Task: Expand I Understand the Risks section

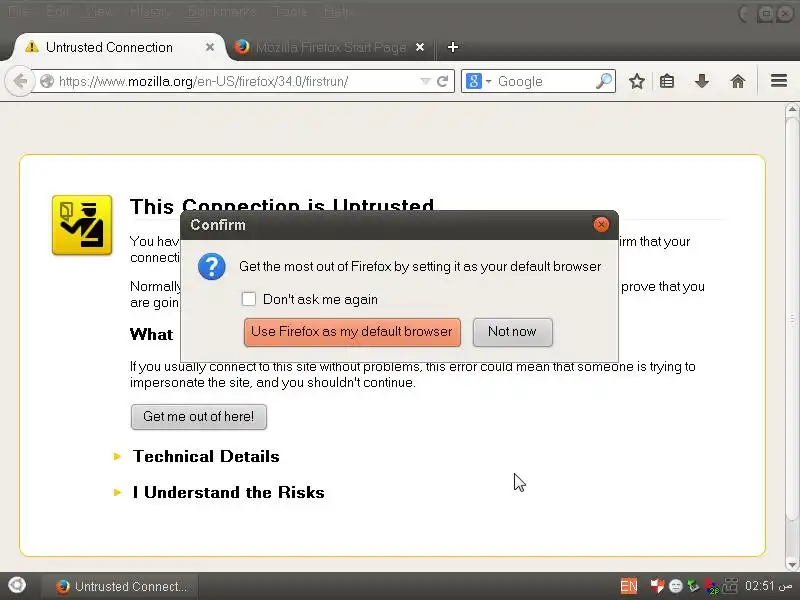Action: tap(229, 492)
